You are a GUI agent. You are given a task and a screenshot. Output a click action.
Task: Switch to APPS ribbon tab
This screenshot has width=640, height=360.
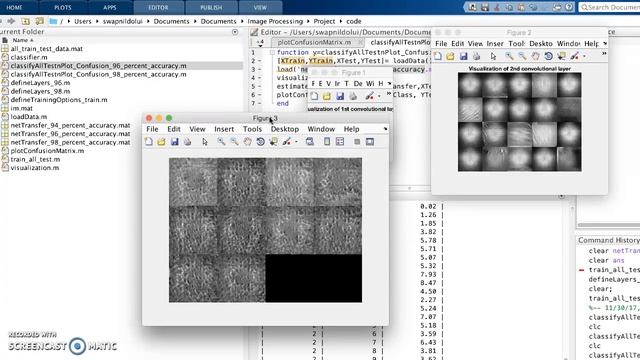click(x=109, y=7)
